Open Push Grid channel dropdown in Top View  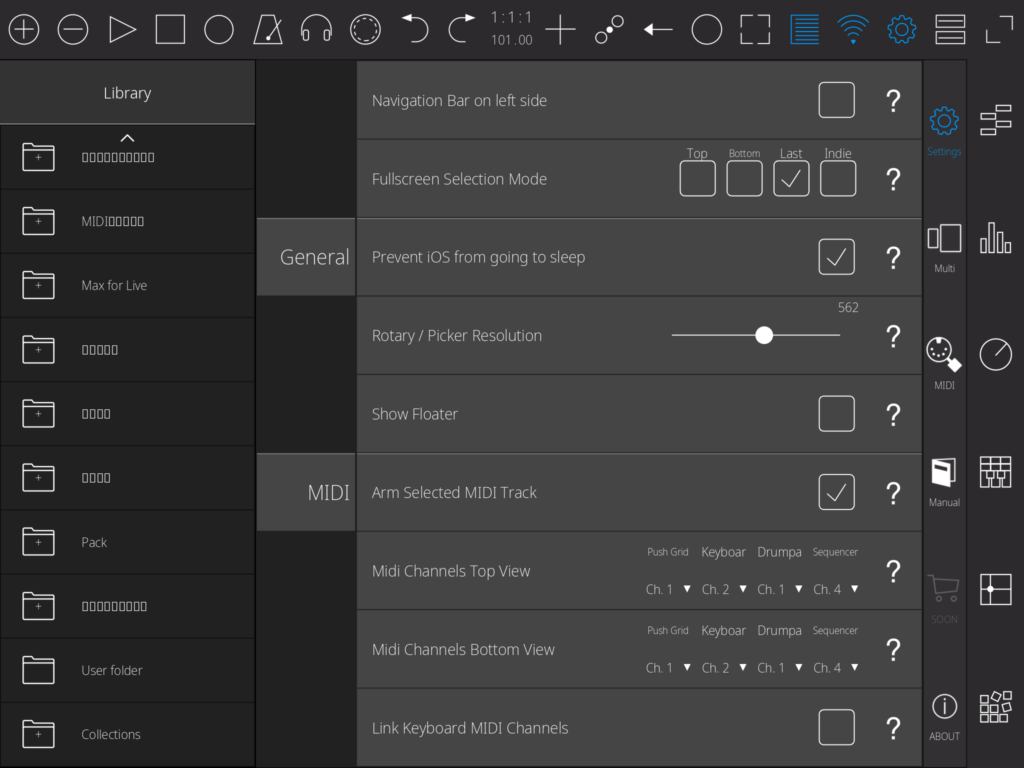coord(668,589)
